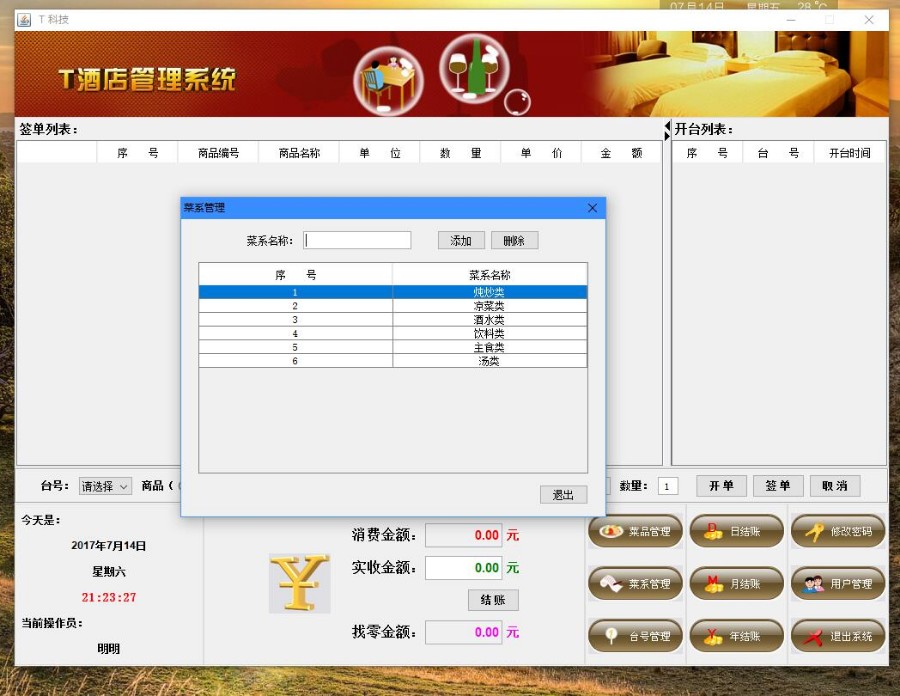The height and width of the screenshot is (696, 900).
Task: Click 金额 column header
Action: (x=621, y=153)
